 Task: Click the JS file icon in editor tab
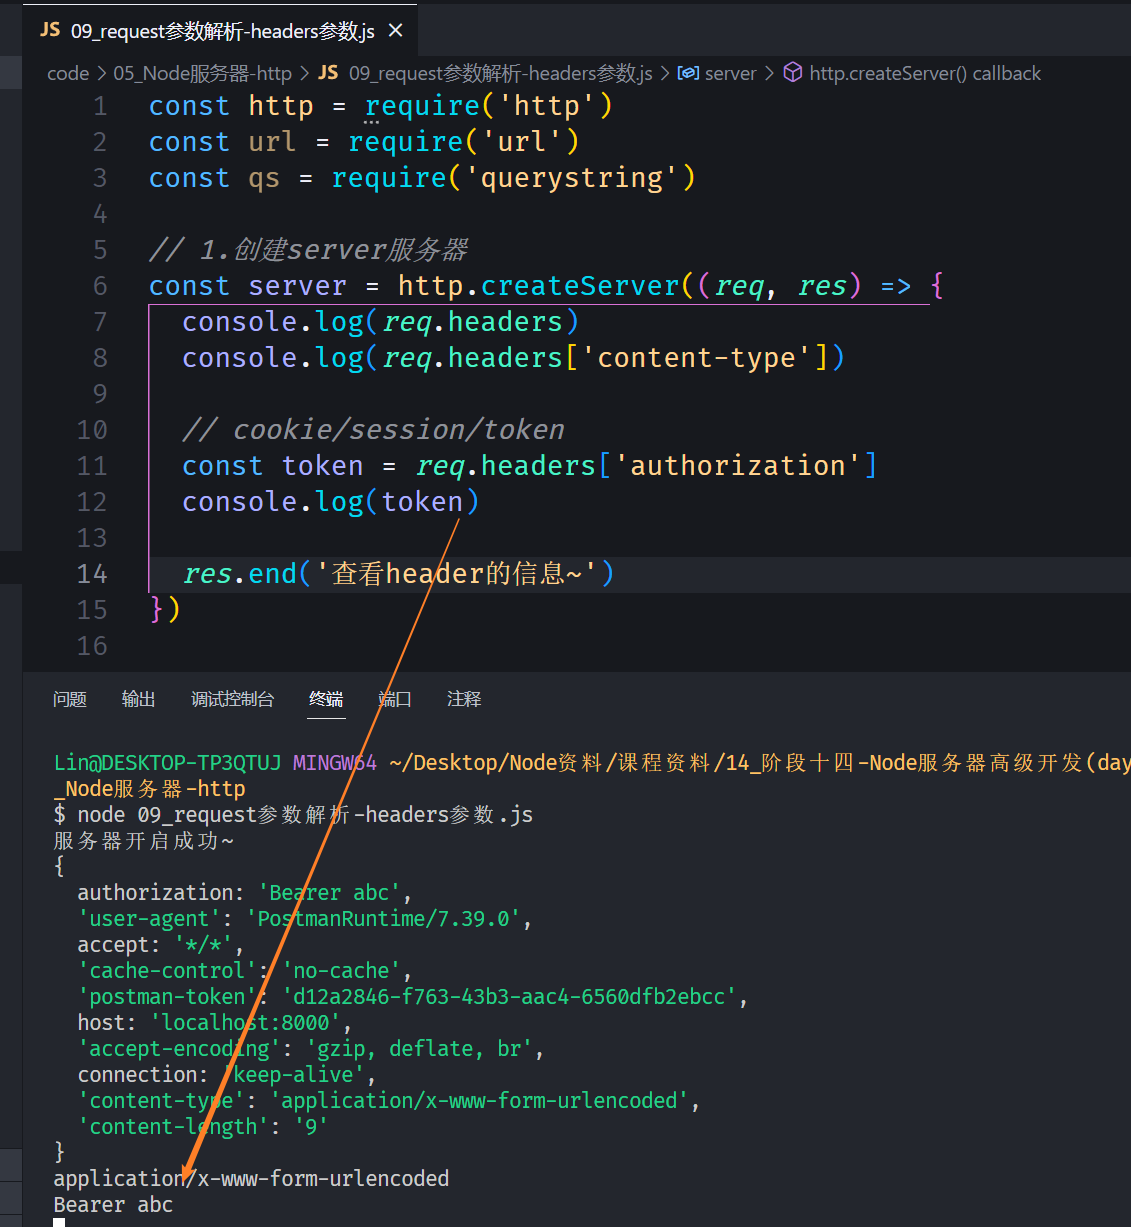[x=50, y=30]
